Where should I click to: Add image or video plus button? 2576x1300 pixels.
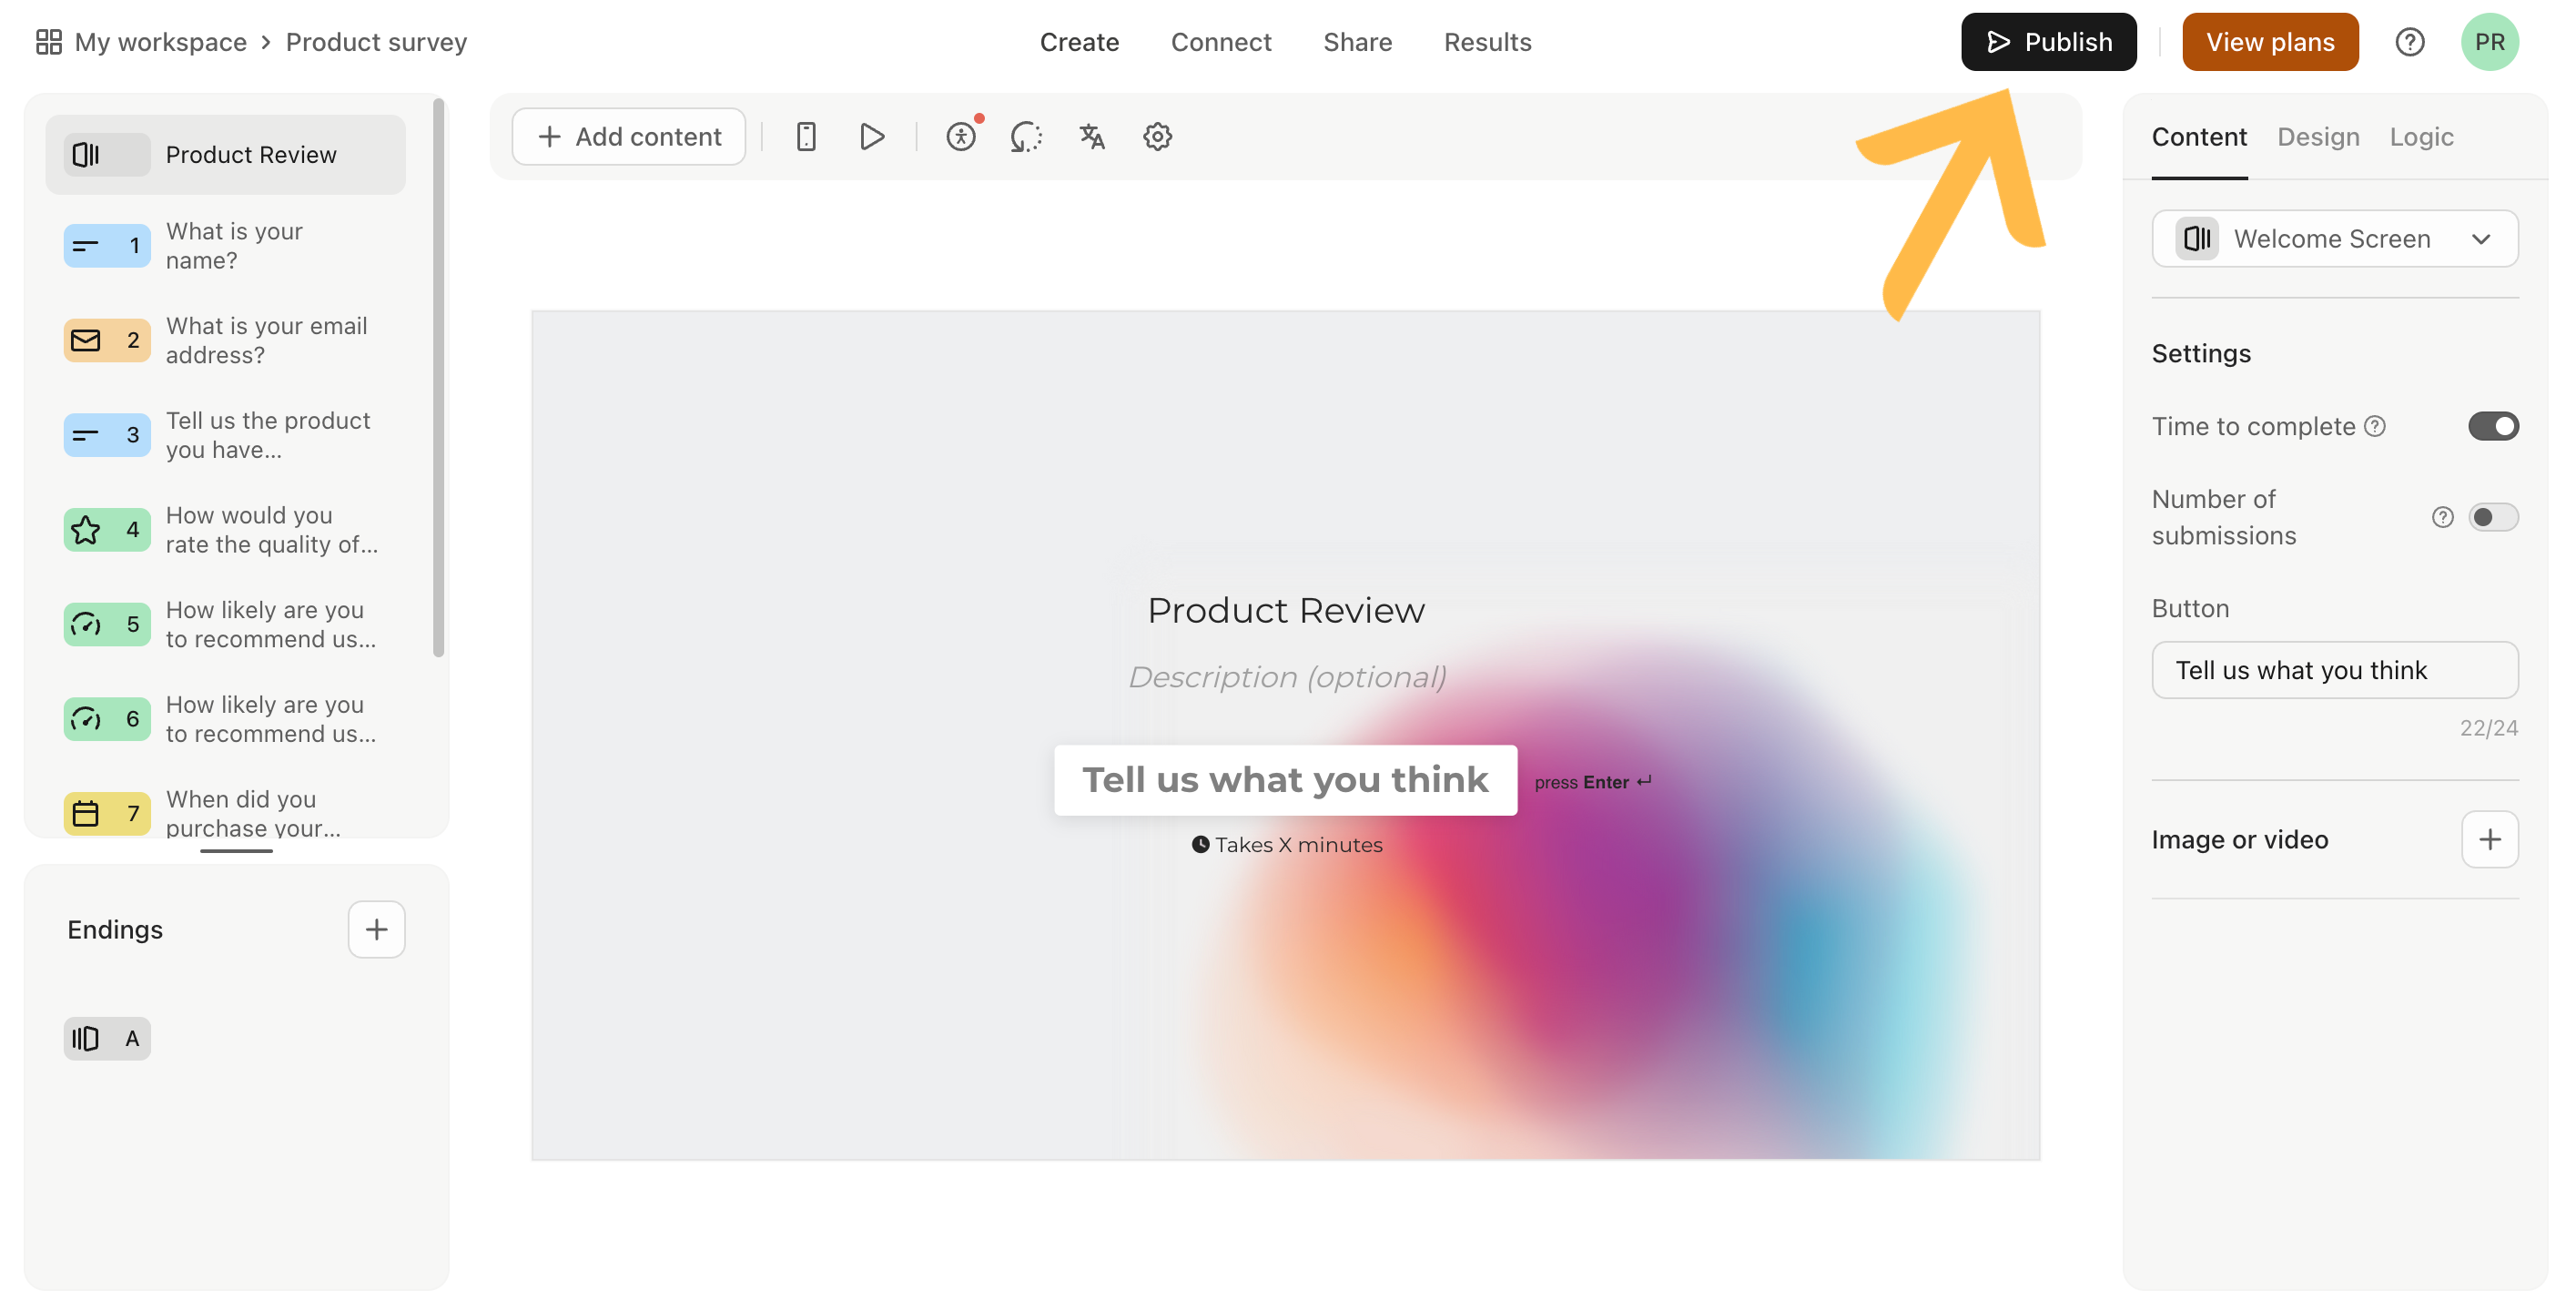pyautogui.click(x=2489, y=839)
